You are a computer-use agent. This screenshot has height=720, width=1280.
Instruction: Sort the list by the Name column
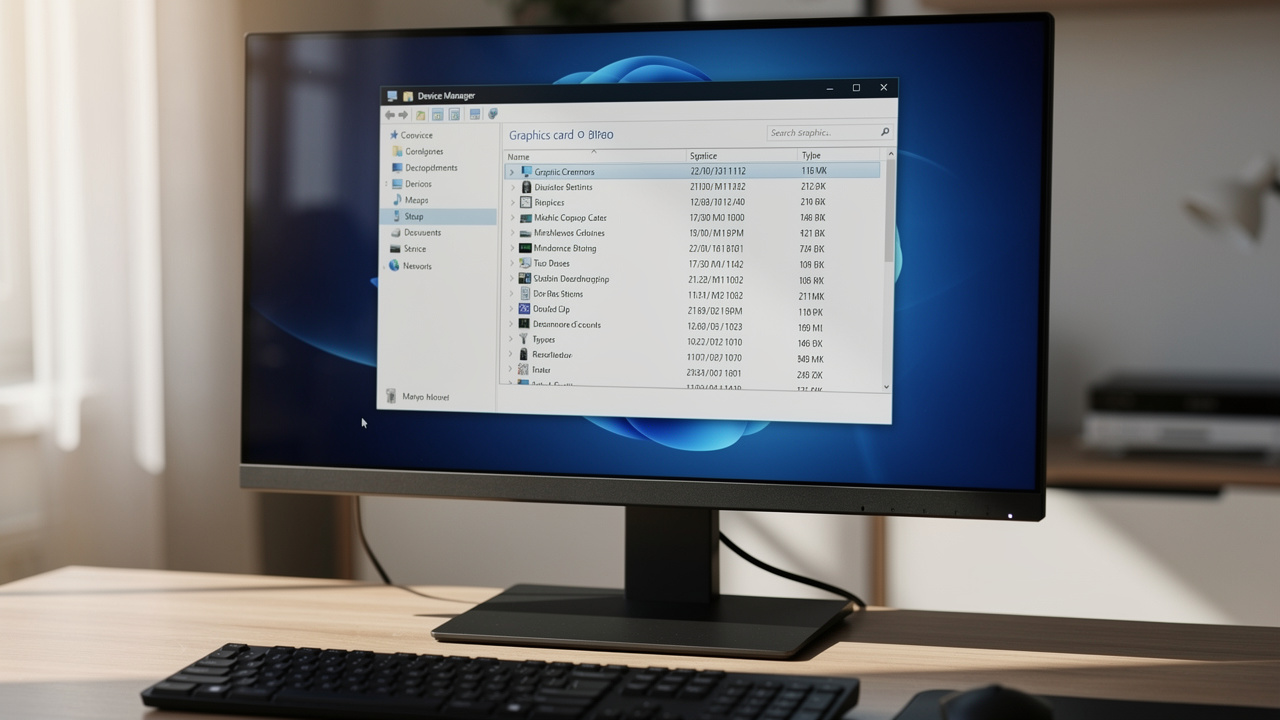coord(517,156)
